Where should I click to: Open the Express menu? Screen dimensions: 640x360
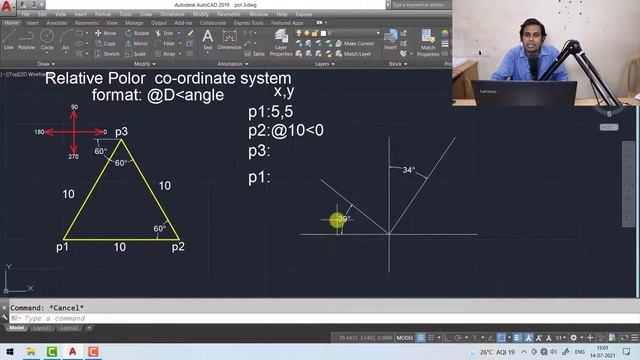tap(304, 14)
